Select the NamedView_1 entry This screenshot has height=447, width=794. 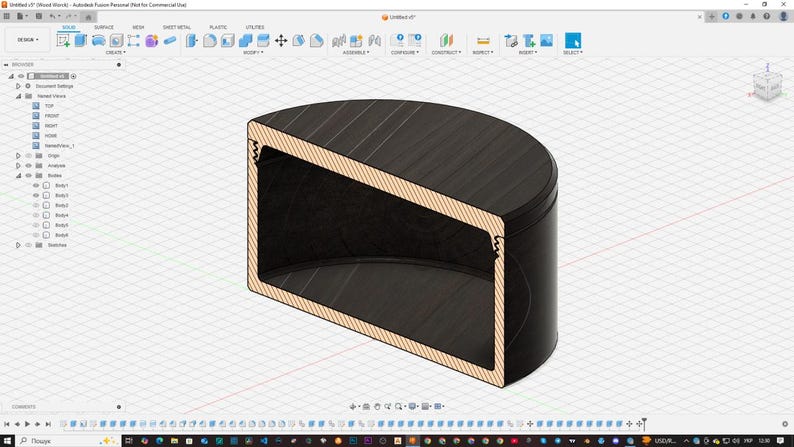(59, 146)
